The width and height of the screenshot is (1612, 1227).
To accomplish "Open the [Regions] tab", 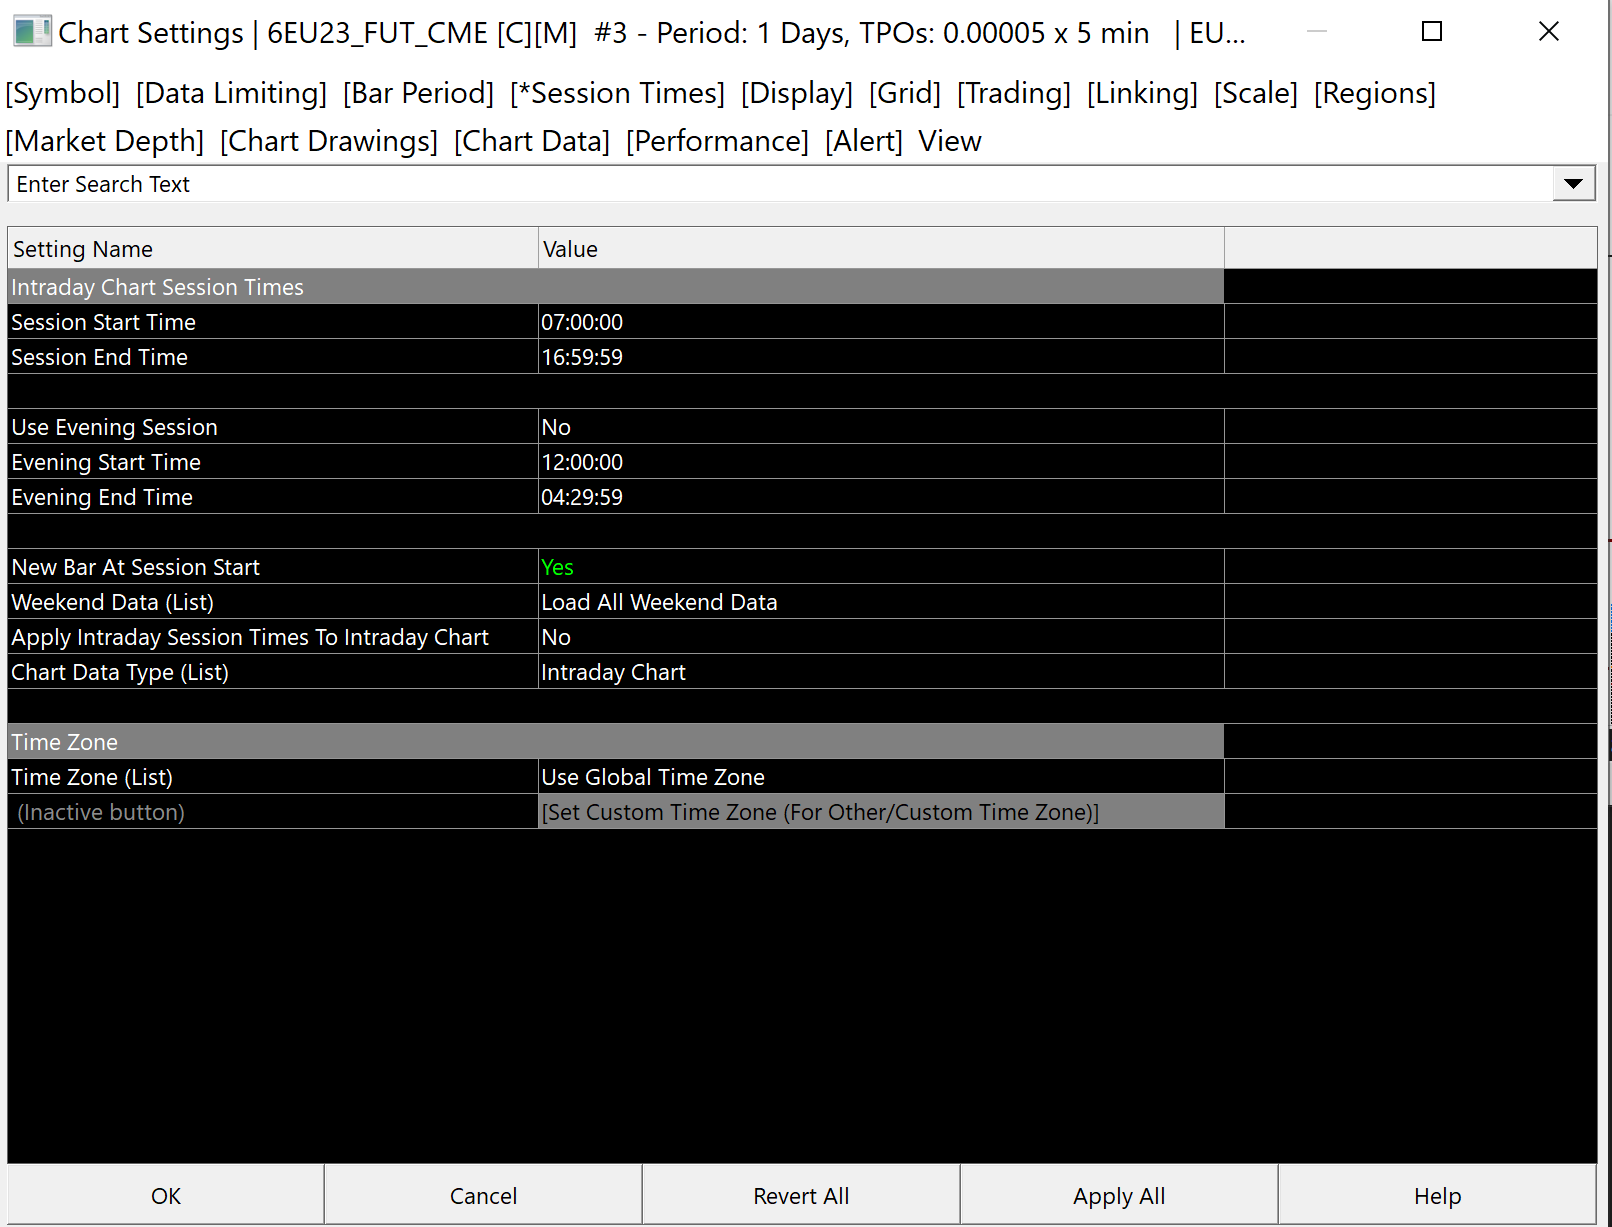I will pyautogui.click(x=1375, y=93).
